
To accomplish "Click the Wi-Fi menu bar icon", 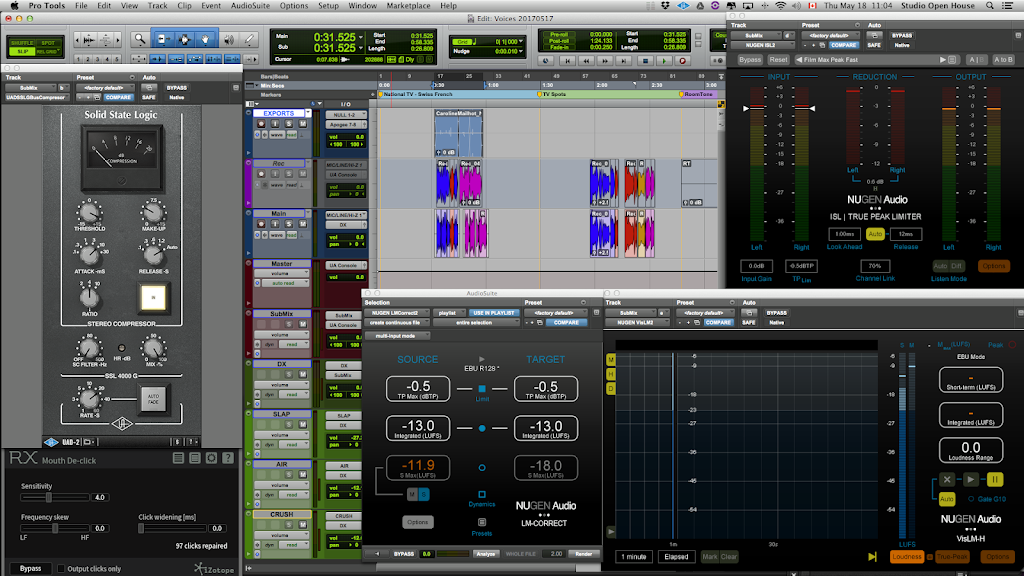I will coord(780,6).
